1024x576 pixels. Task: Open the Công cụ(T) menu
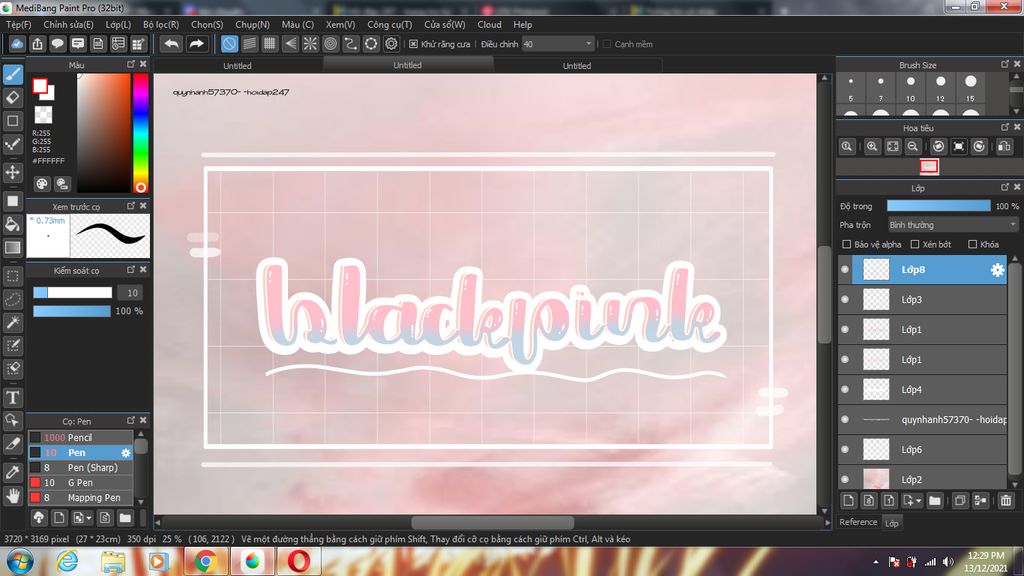389,24
